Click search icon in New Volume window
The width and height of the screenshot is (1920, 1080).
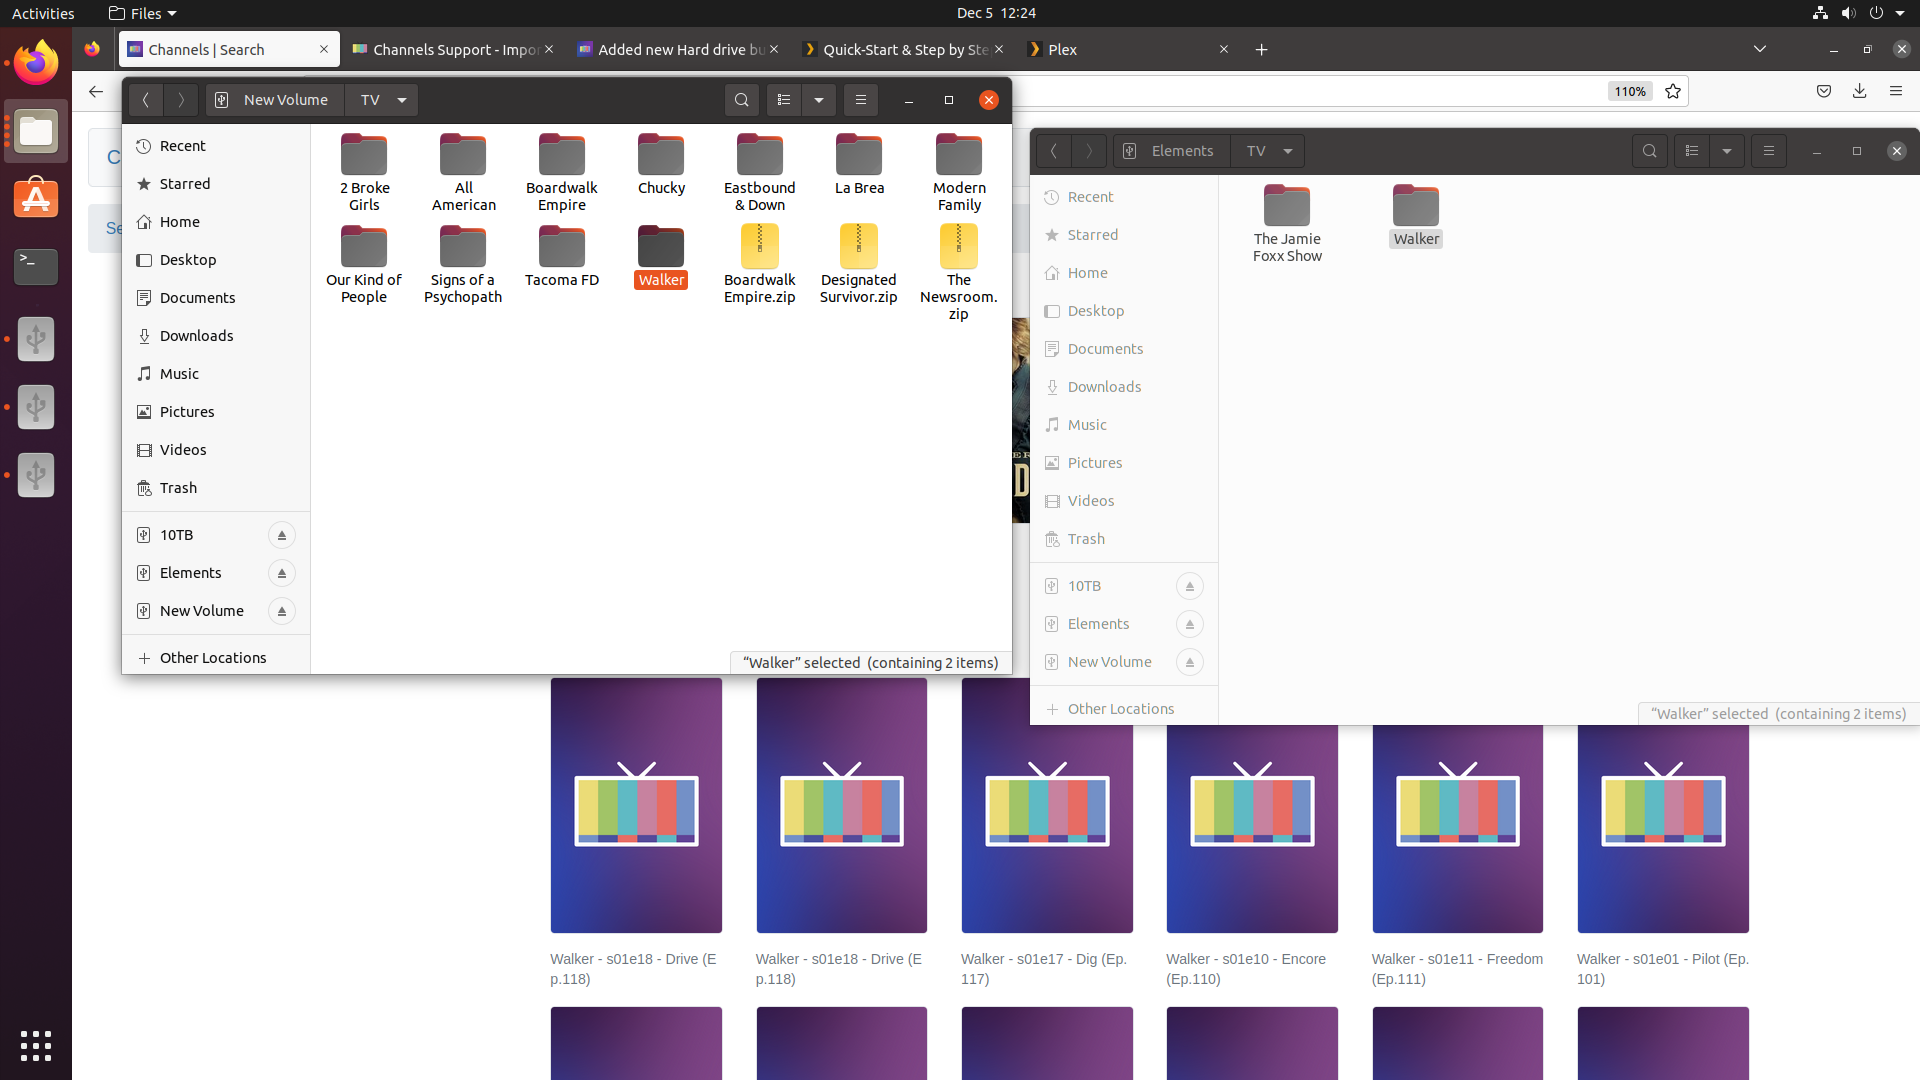(741, 100)
